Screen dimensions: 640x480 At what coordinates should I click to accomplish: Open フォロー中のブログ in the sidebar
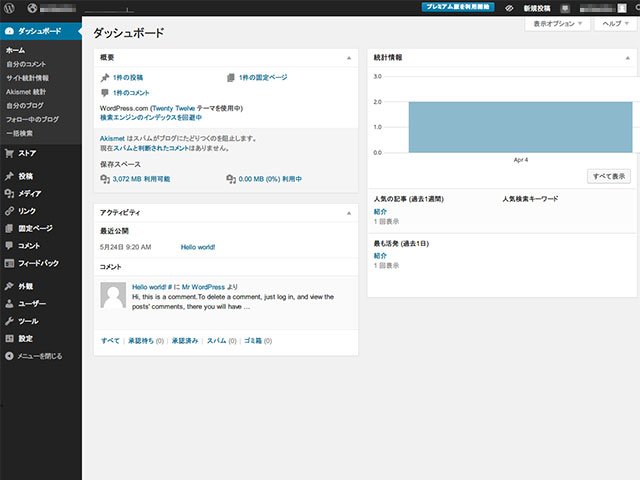pos(32,119)
